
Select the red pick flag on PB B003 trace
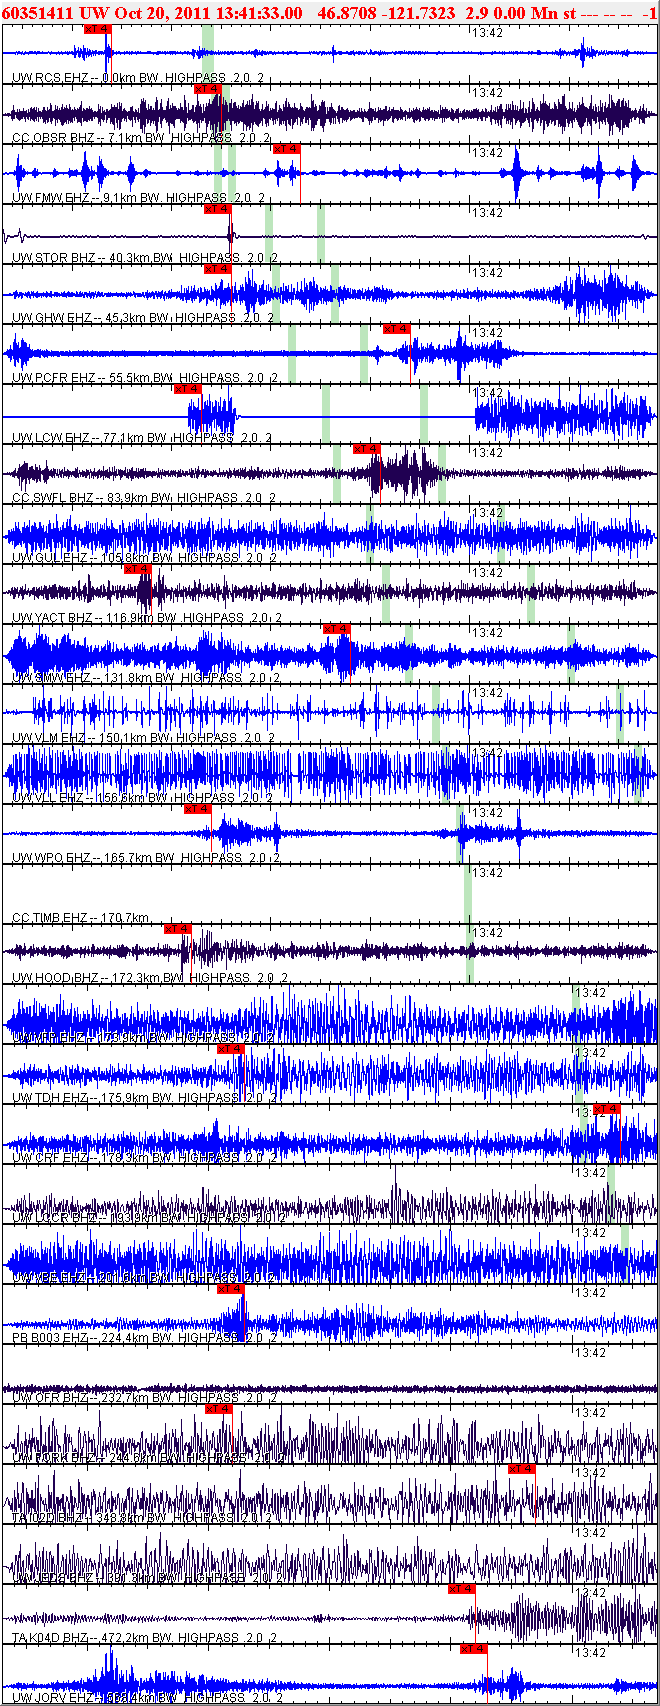(x=231, y=1289)
